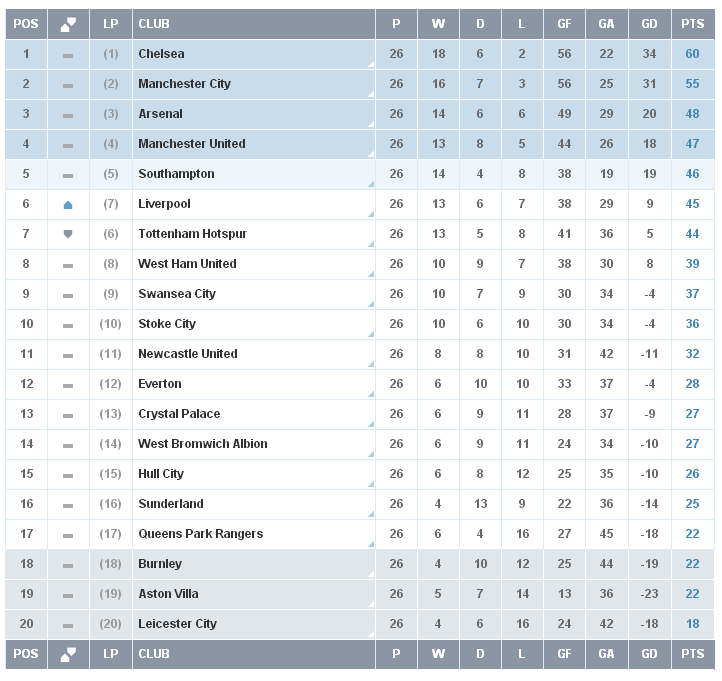Expand the Manchester United row corner triangle
Screen dimensions: 722x681
click(371, 154)
